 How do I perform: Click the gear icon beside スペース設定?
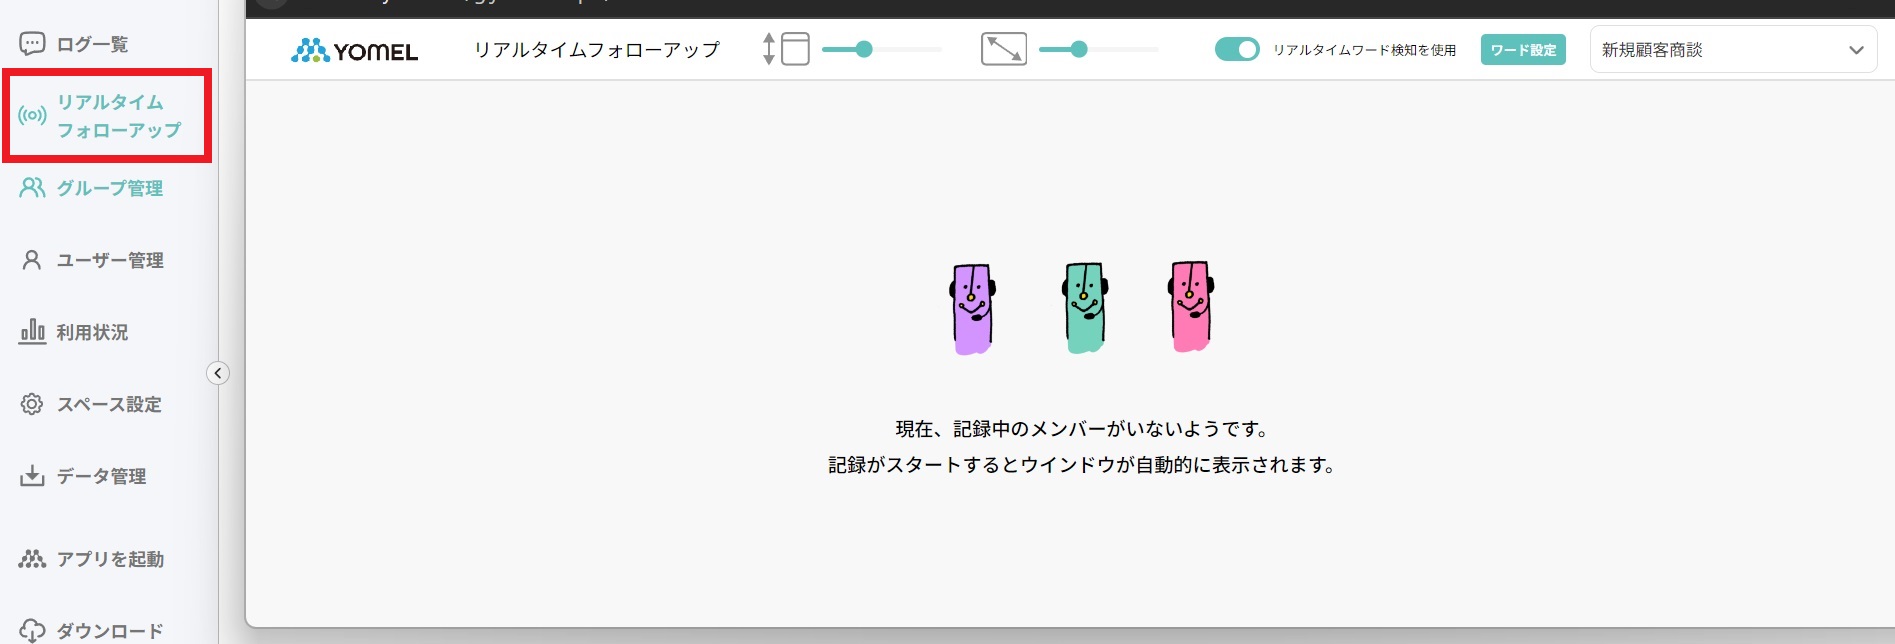32,404
